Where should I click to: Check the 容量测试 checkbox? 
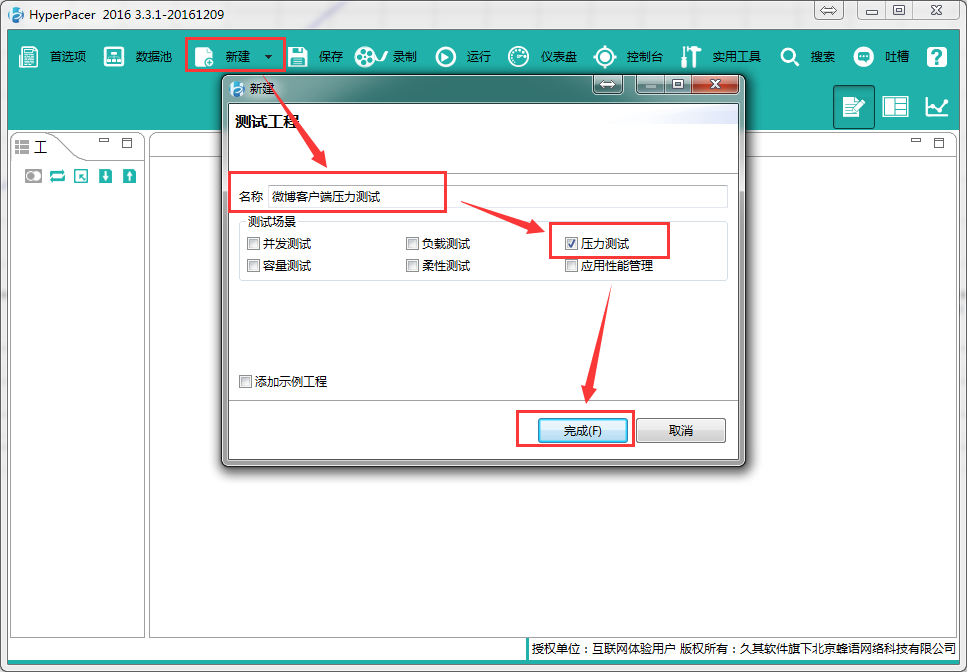click(253, 266)
